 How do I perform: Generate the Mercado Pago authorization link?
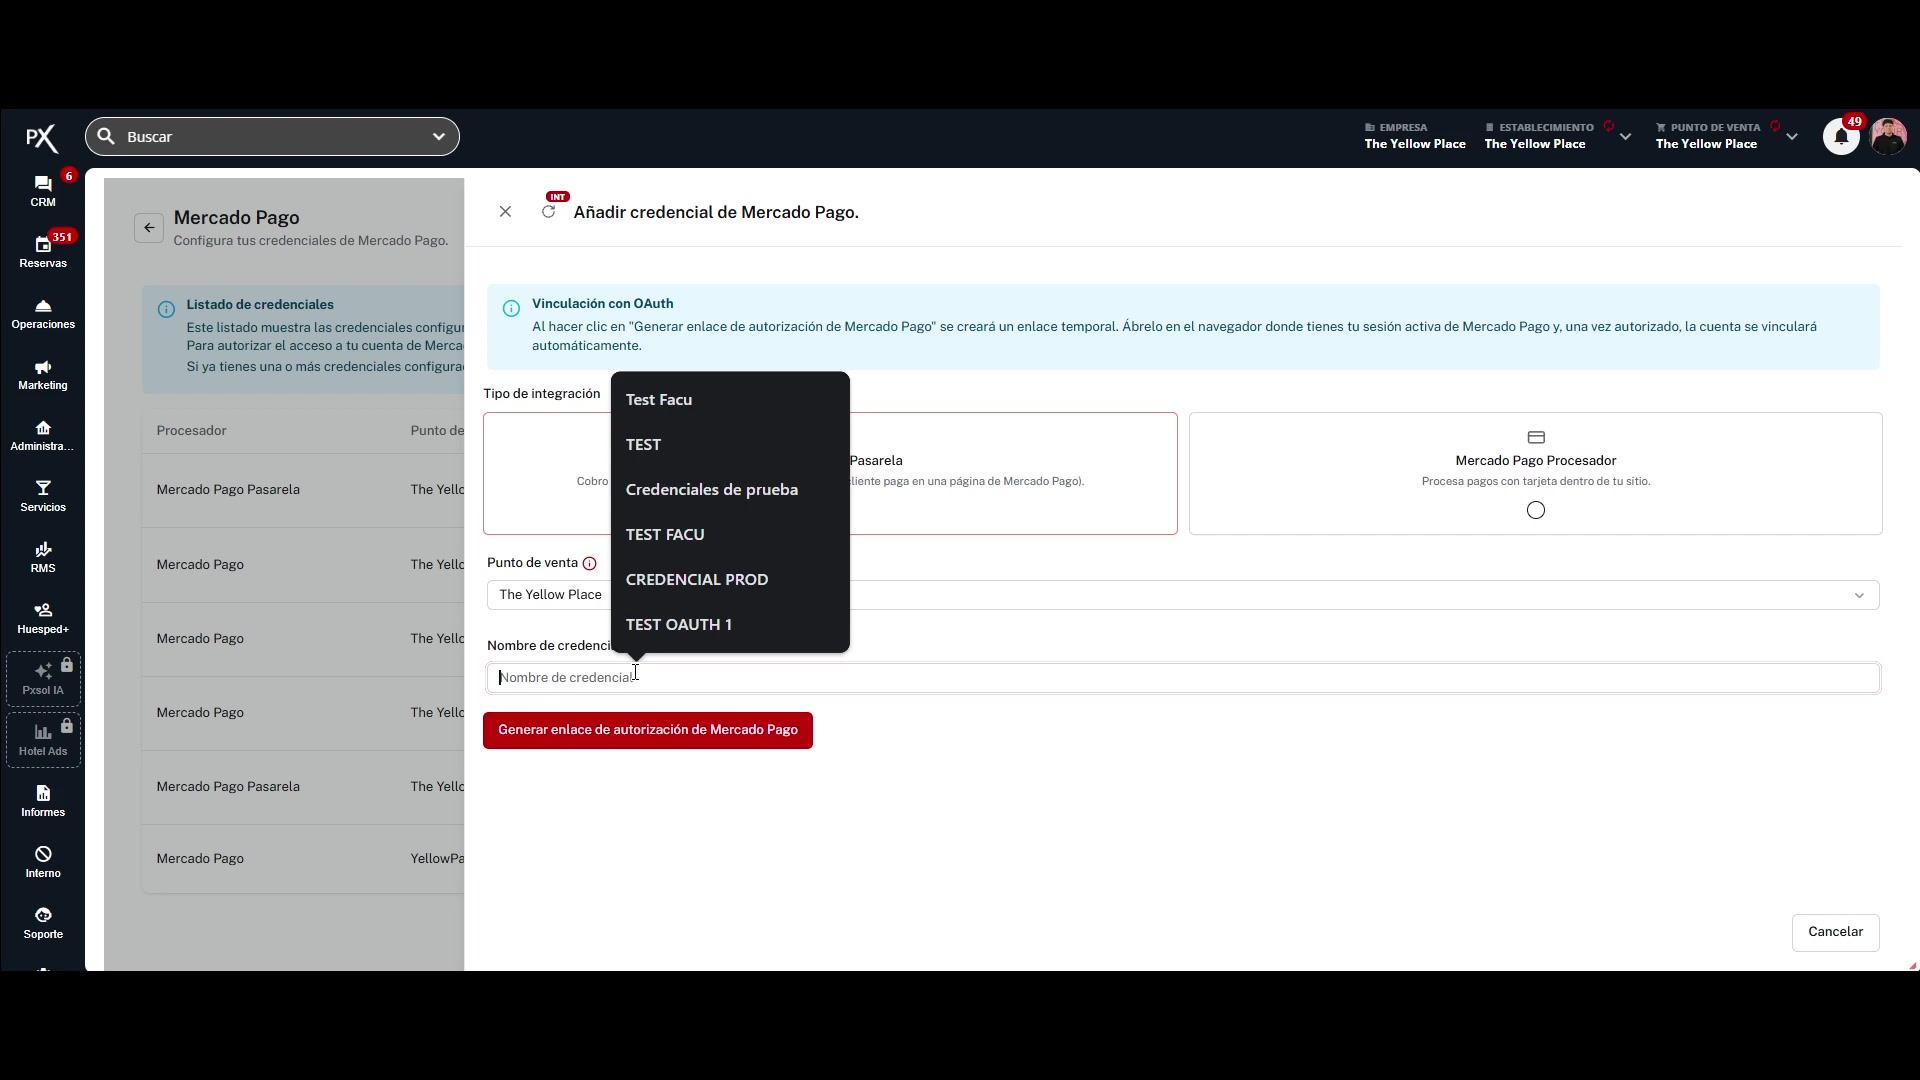pyautogui.click(x=648, y=730)
